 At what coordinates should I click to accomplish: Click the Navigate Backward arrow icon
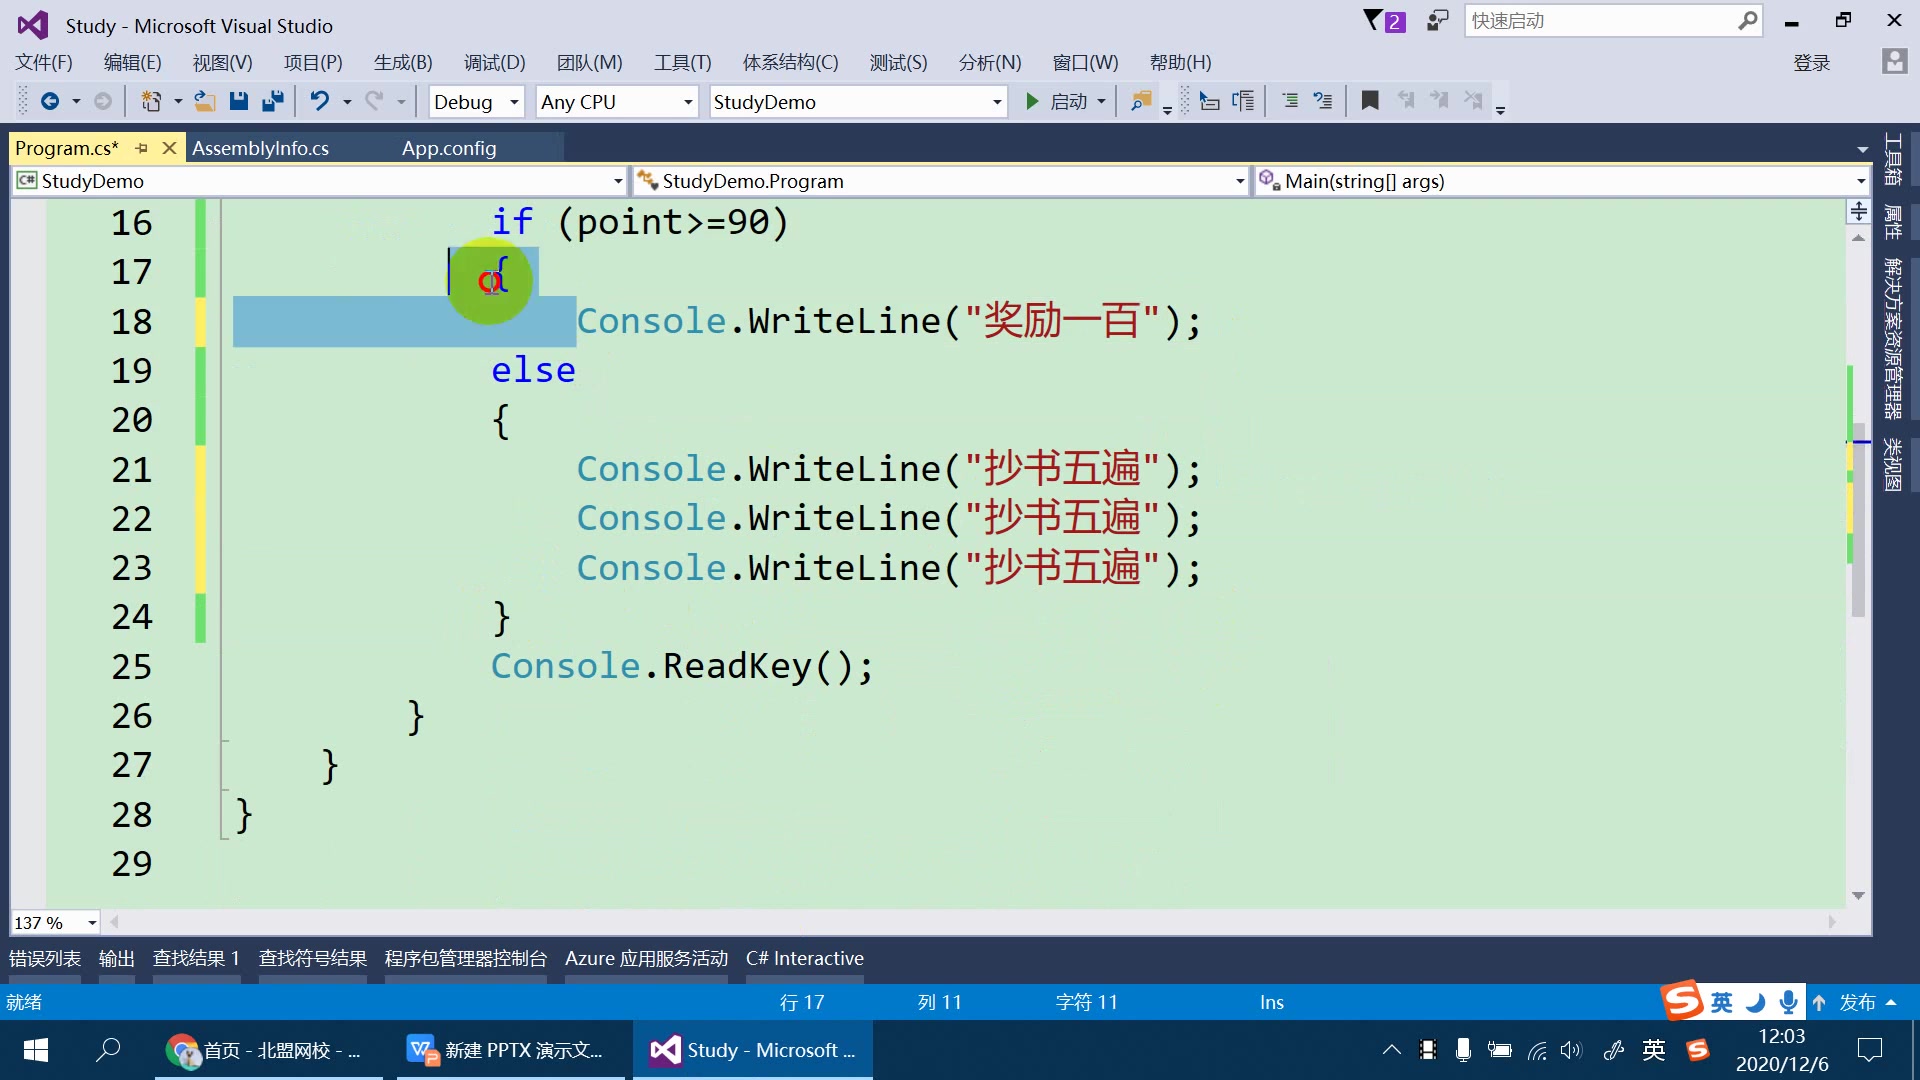point(50,101)
